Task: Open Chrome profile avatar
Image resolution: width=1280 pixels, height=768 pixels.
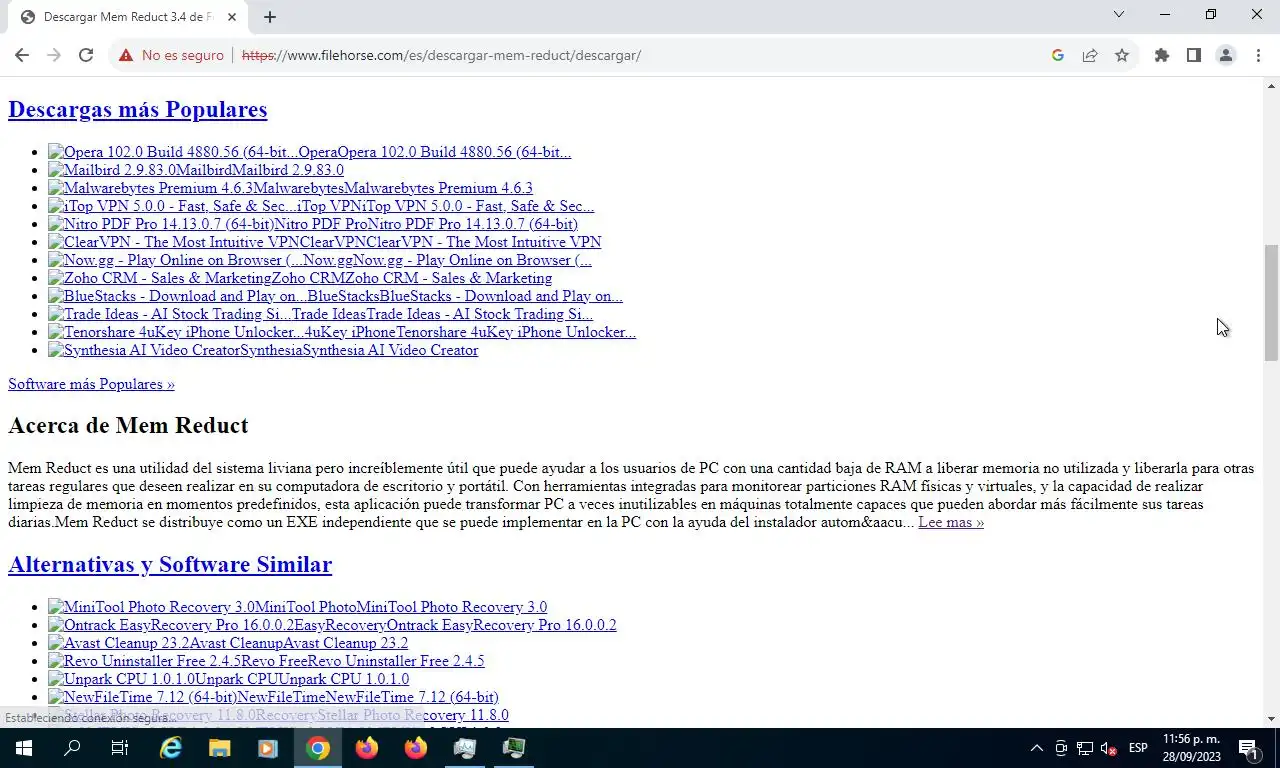Action: pyautogui.click(x=1226, y=55)
